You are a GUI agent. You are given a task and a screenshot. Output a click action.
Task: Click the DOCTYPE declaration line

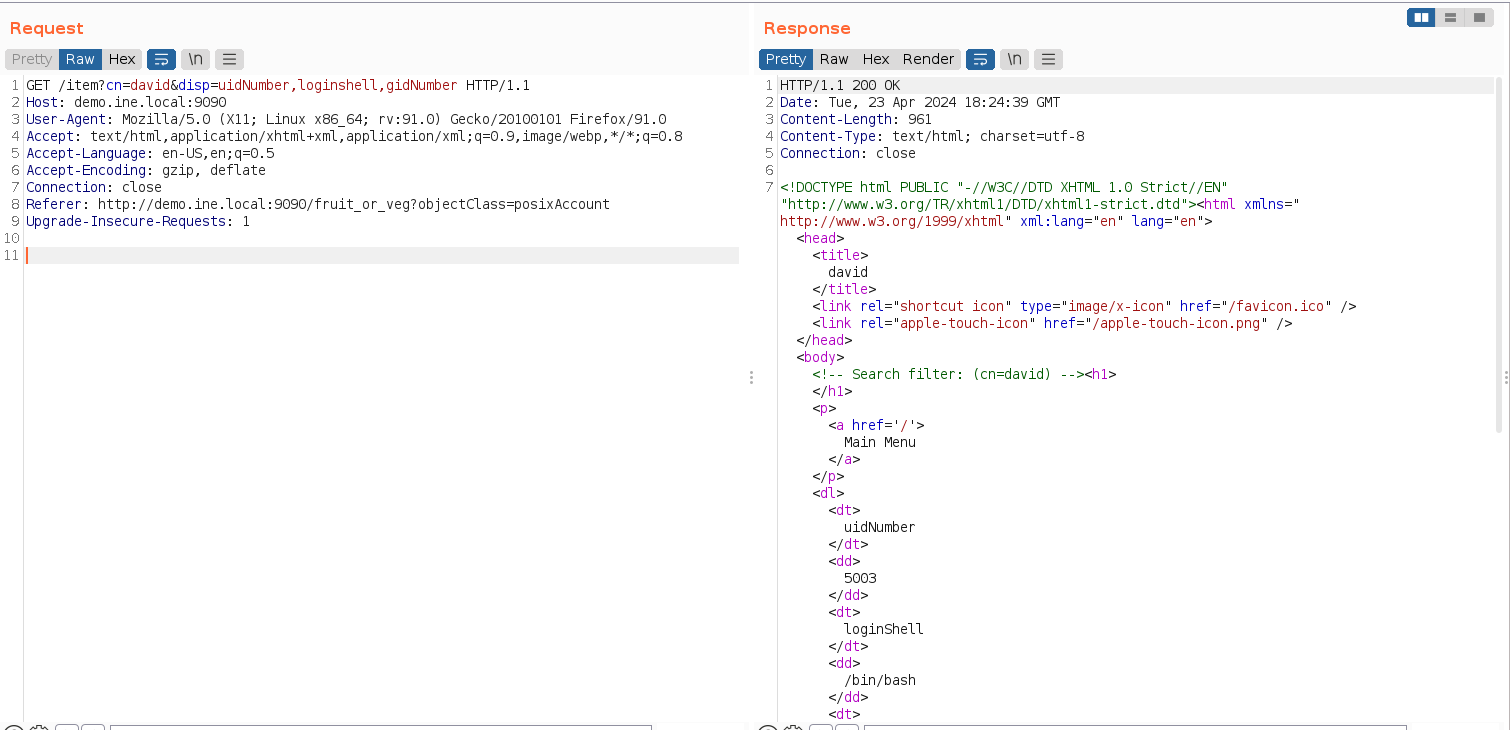(x=1004, y=187)
